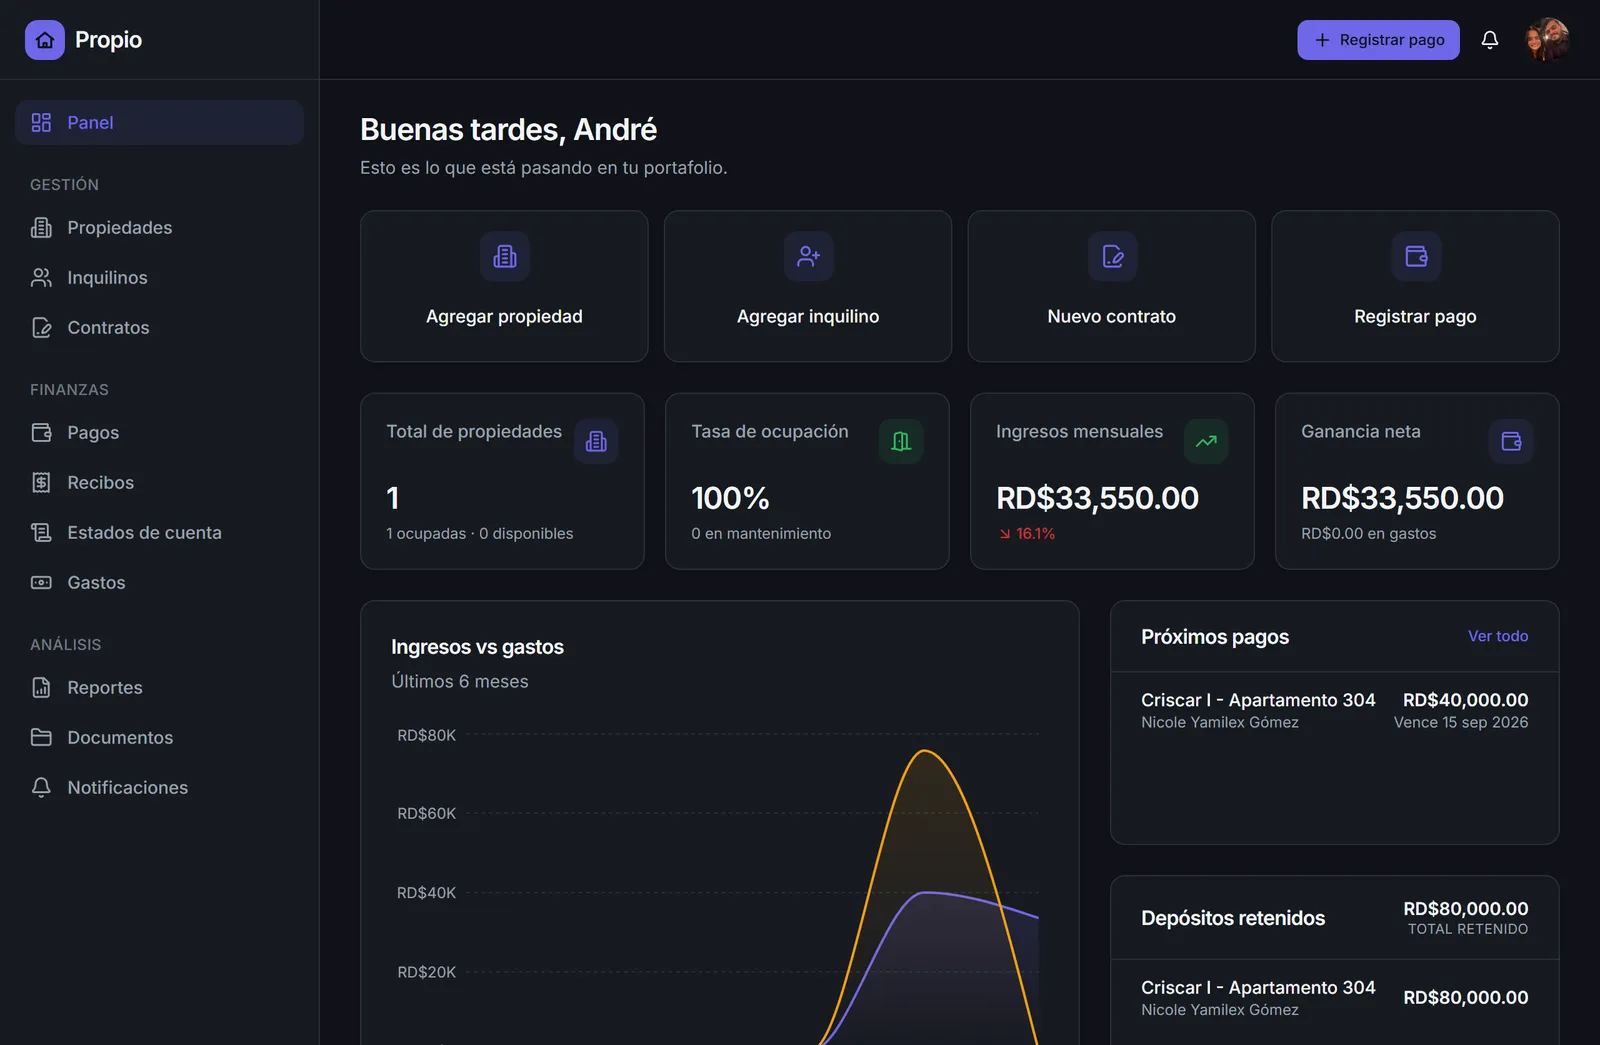Click the wallet icon in Registrar pago card
This screenshot has height=1045, width=1600.
[1417, 257]
